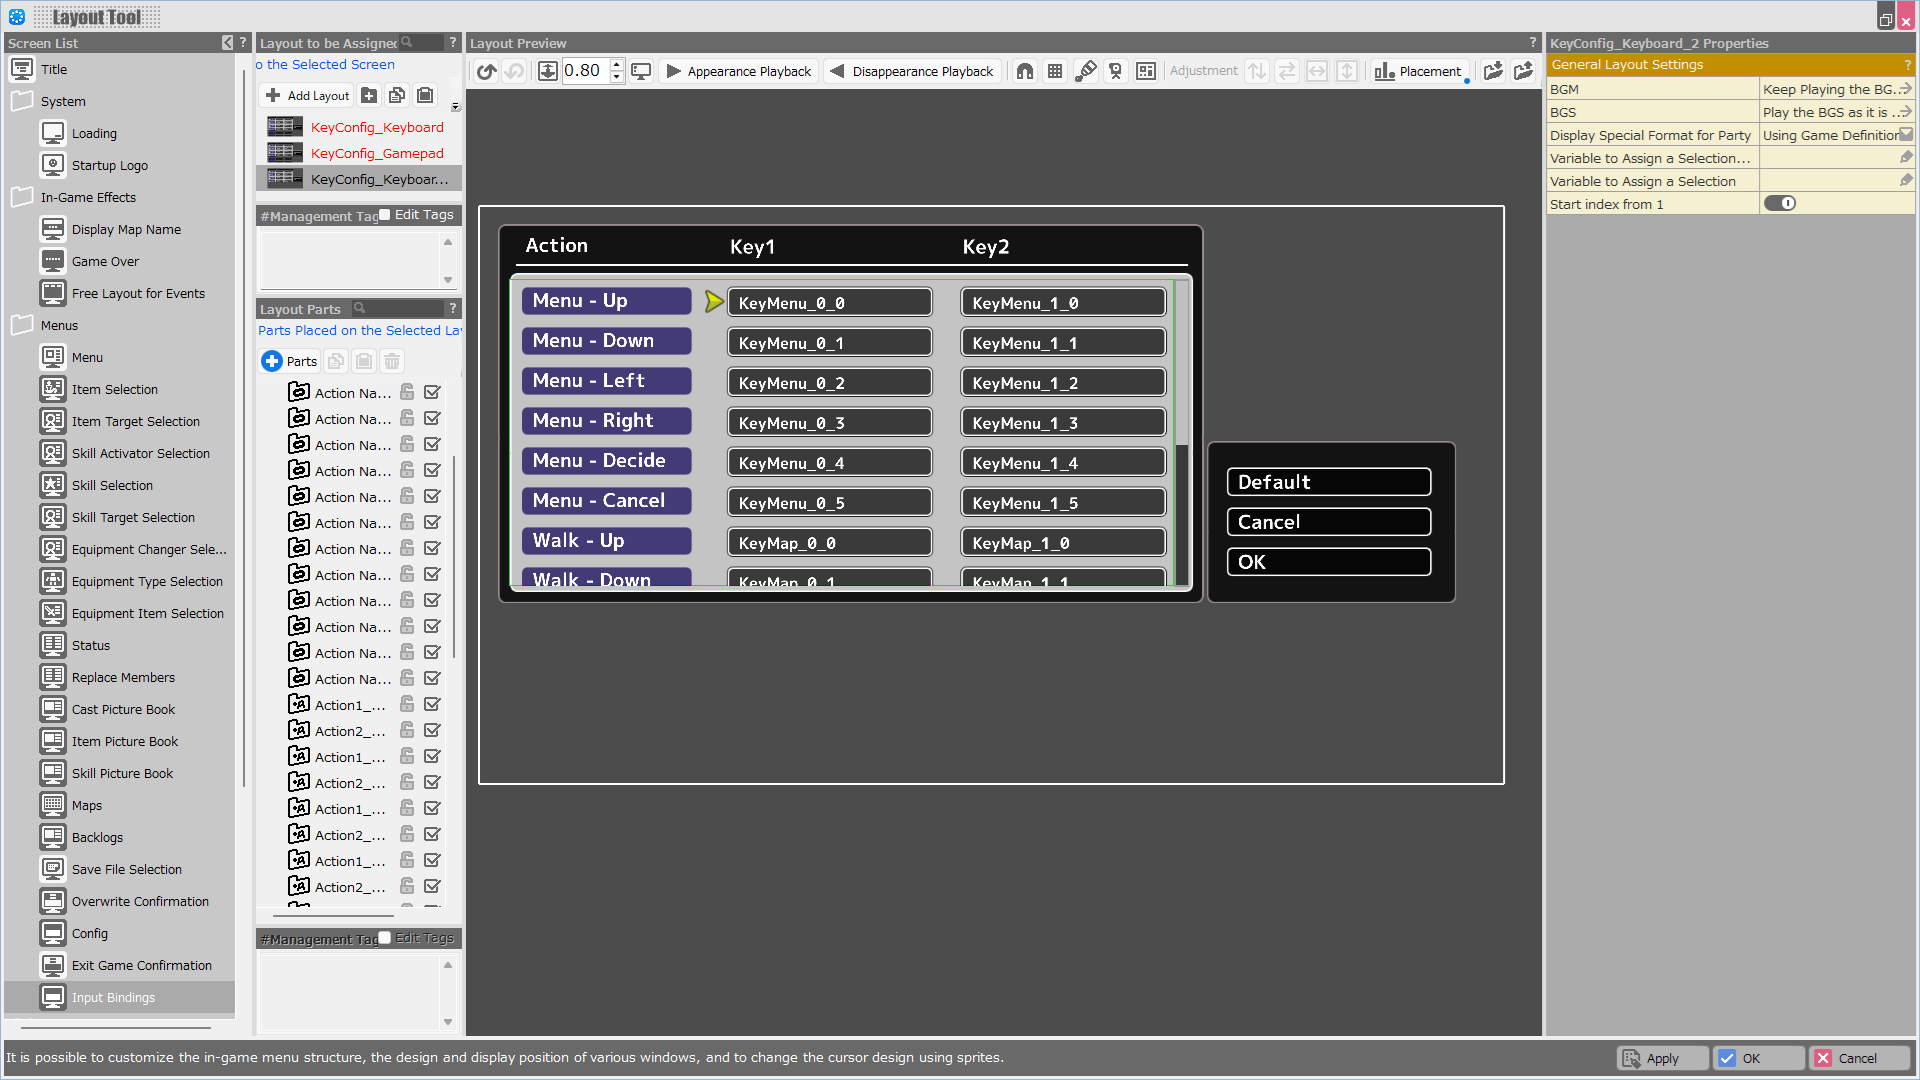Click the fit-to-screen icon near the zoom field
The height and width of the screenshot is (1080, 1920).
(547, 71)
